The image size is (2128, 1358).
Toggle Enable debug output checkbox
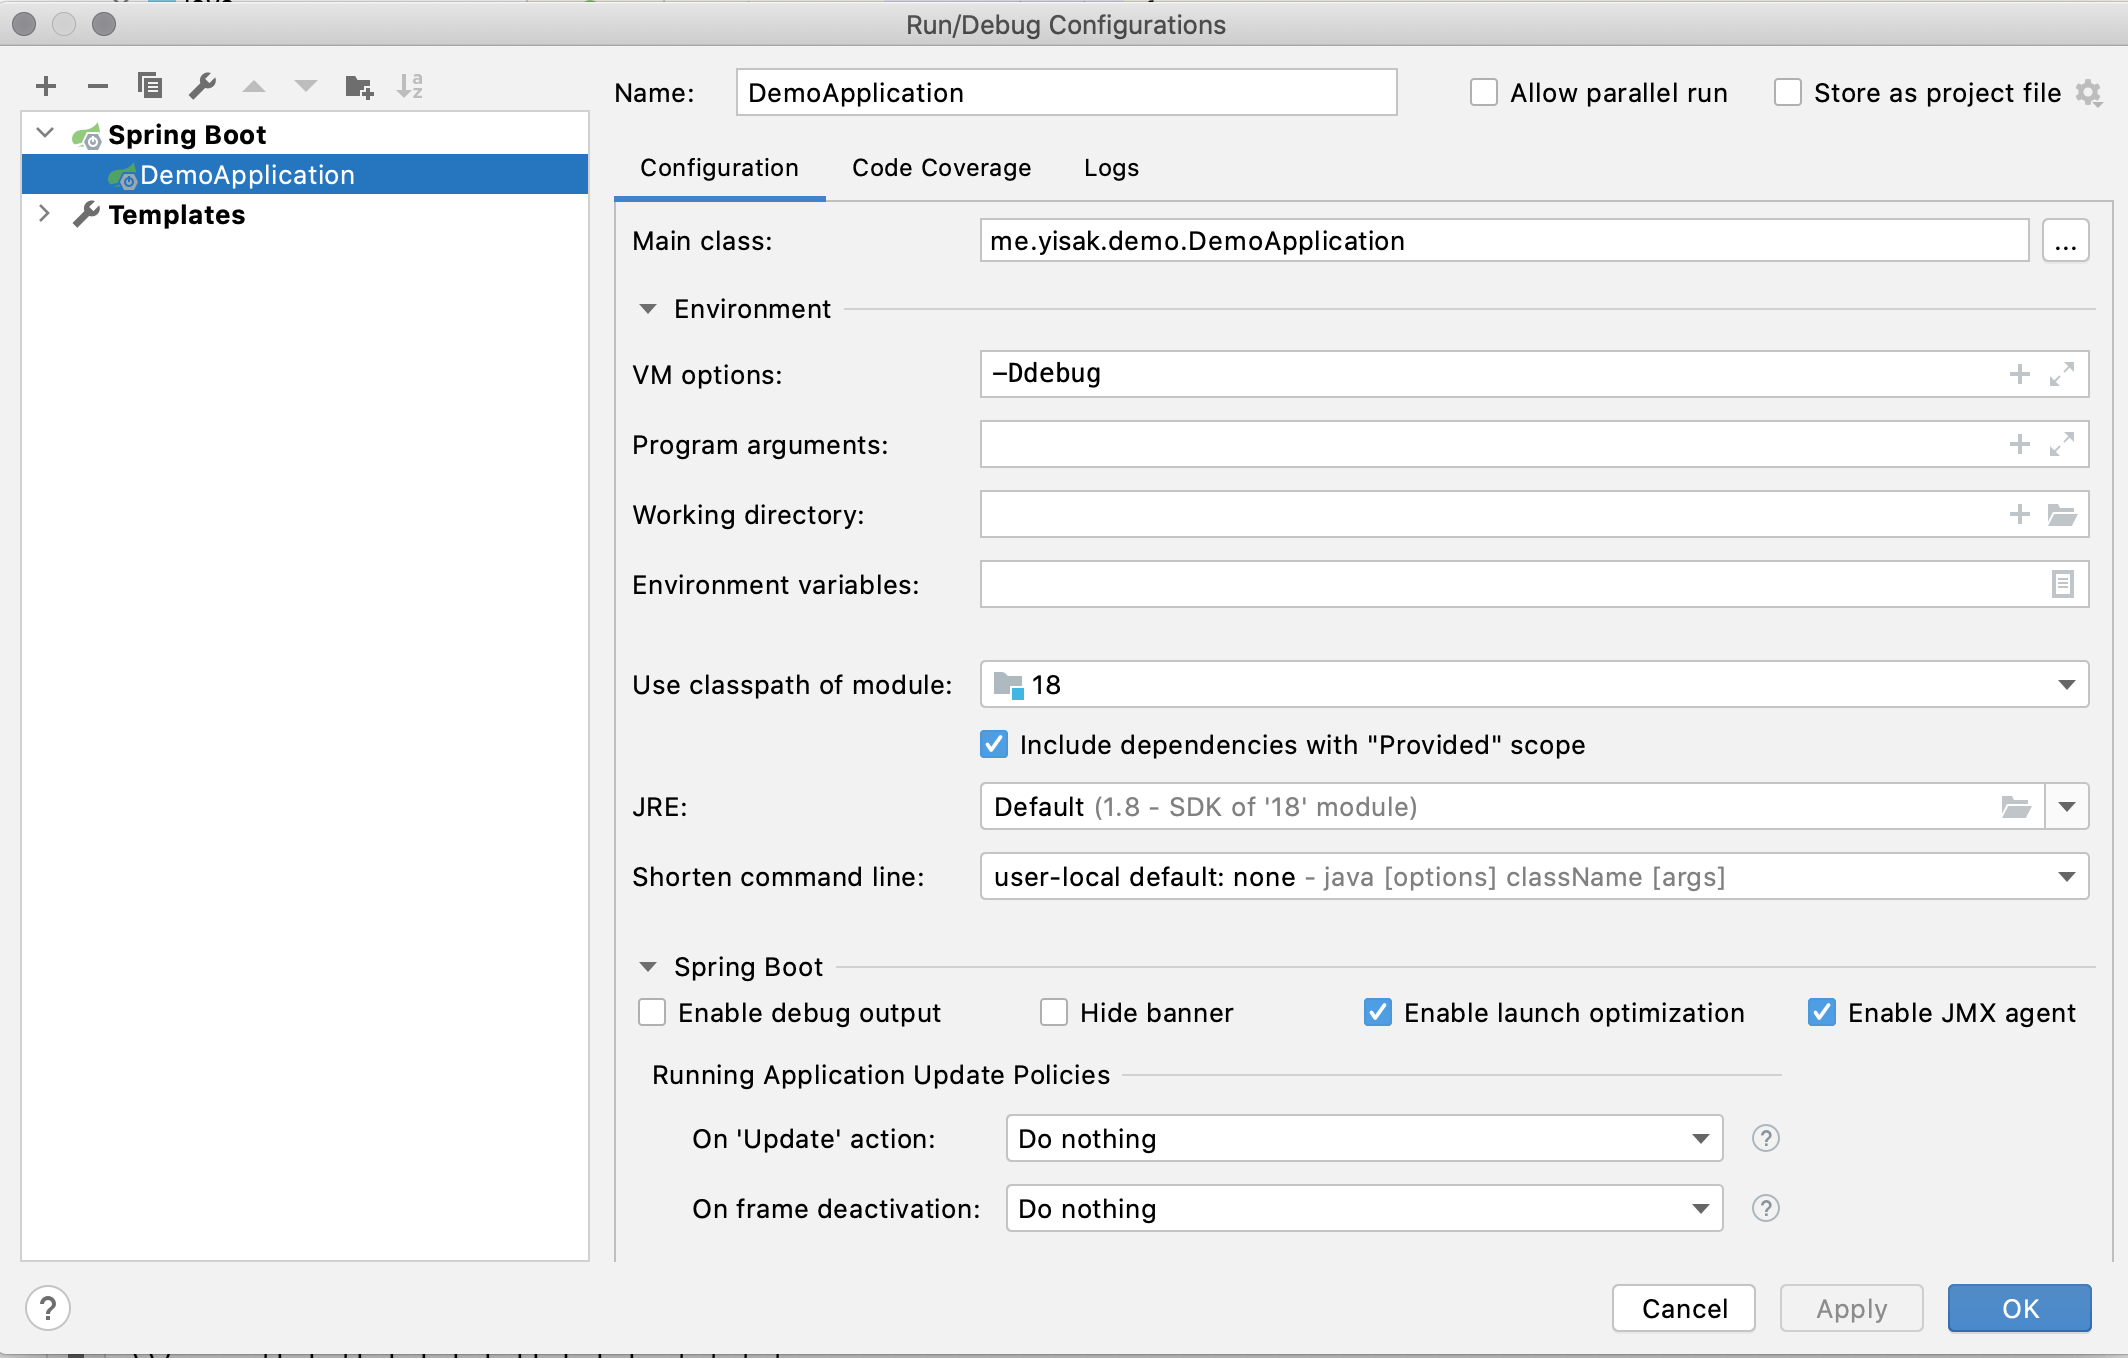point(652,1013)
